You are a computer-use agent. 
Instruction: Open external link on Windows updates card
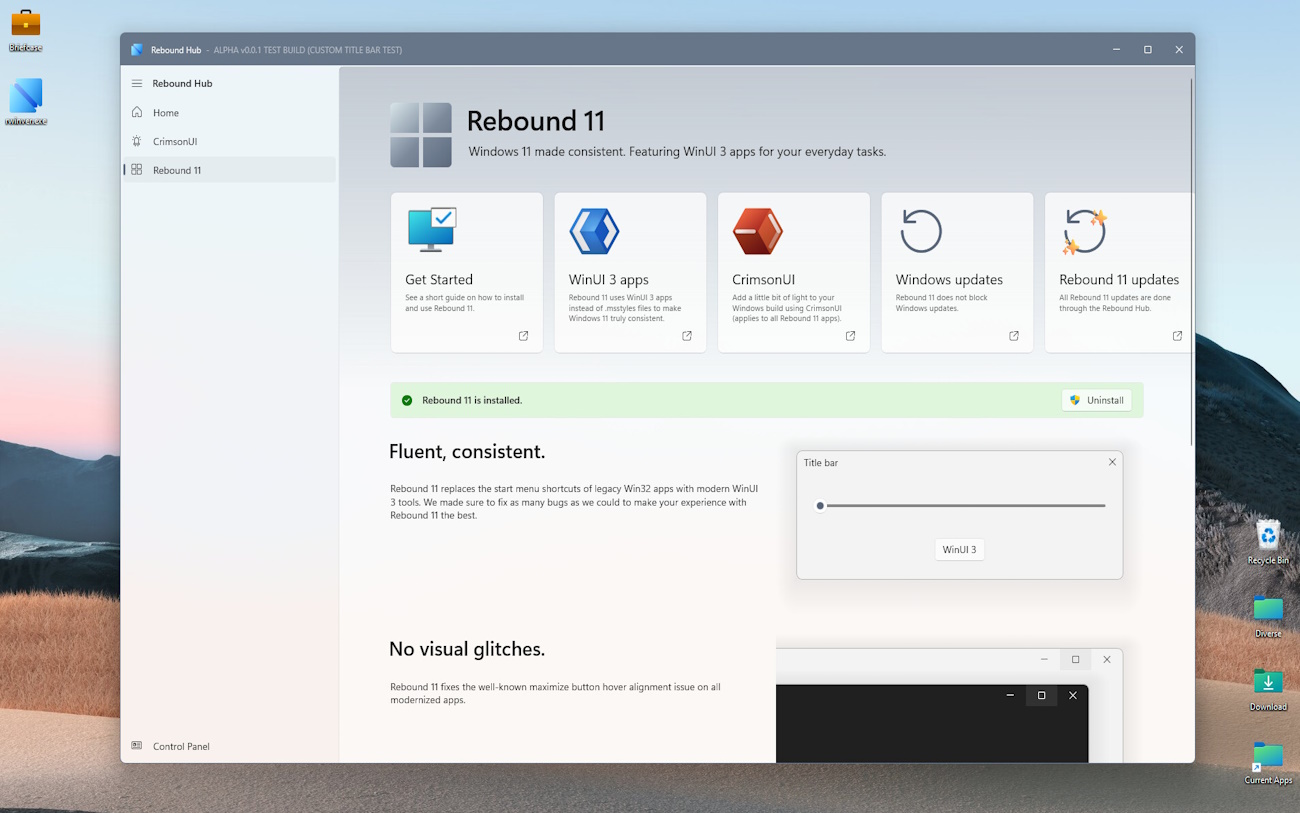[x=1014, y=336]
